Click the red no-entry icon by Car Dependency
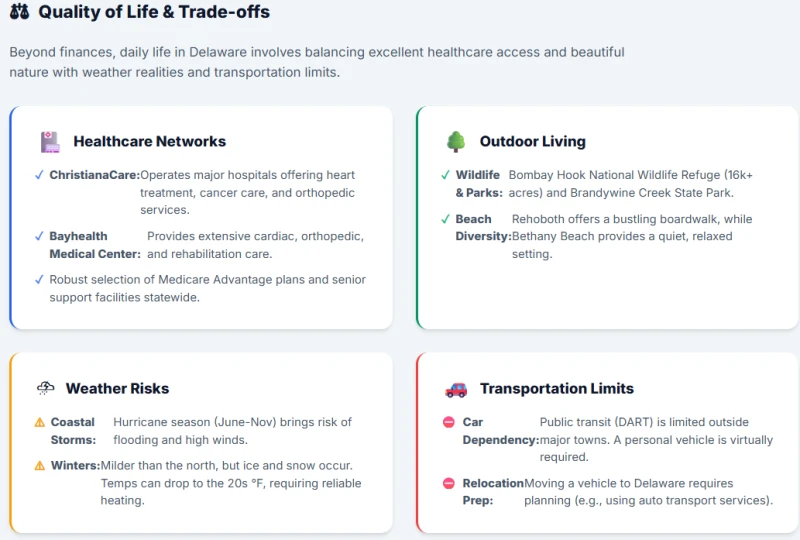The image size is (800, 540). pos(449,423)
